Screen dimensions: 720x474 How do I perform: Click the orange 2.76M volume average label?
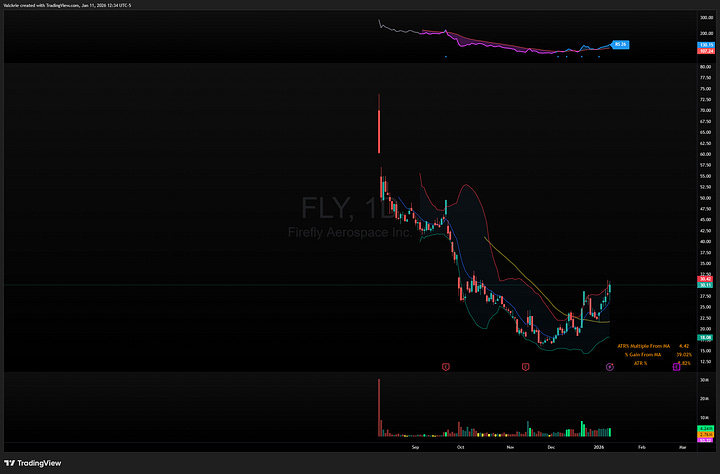click(x=706, y=434)
